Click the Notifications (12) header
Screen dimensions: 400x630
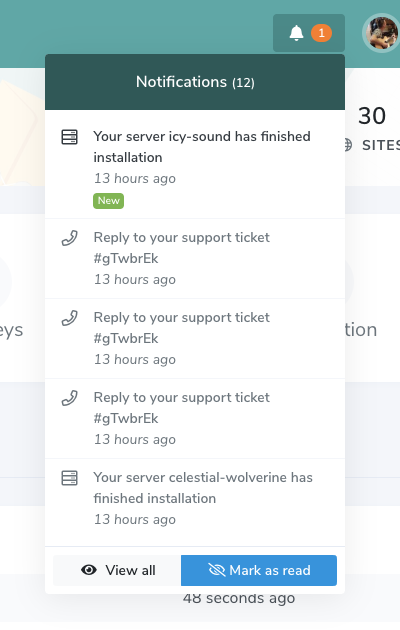point(195,82)
